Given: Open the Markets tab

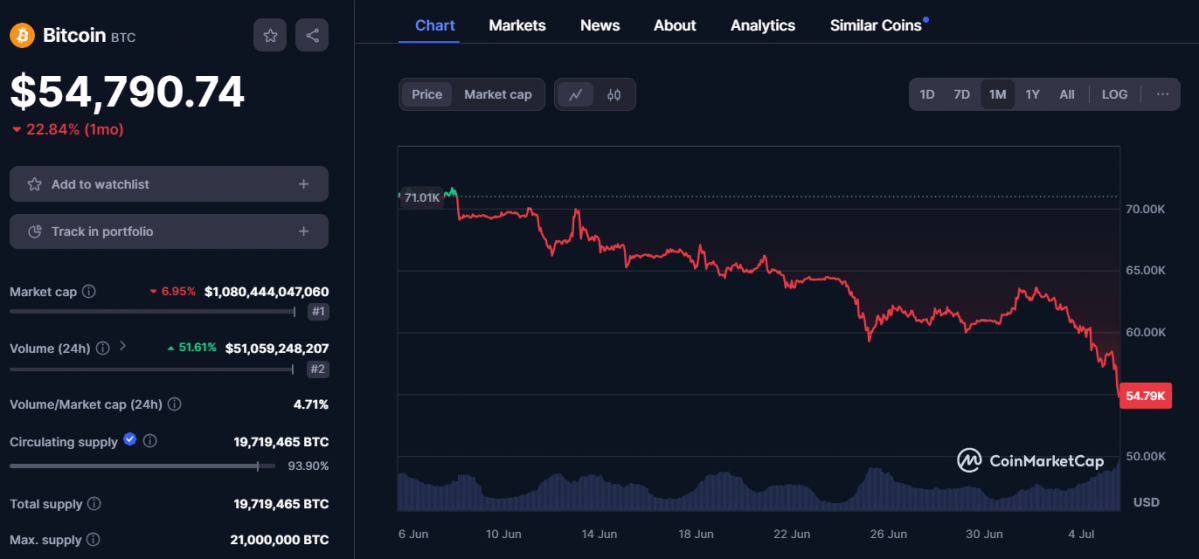Looking at the screenshot, I should pyautogui.click(x=517, y=25).
